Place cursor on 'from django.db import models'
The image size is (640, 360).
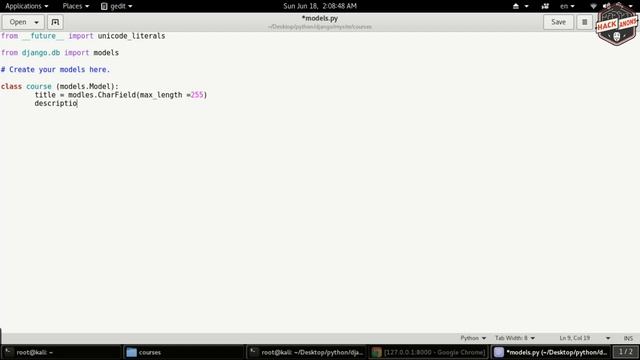[60, 53]
